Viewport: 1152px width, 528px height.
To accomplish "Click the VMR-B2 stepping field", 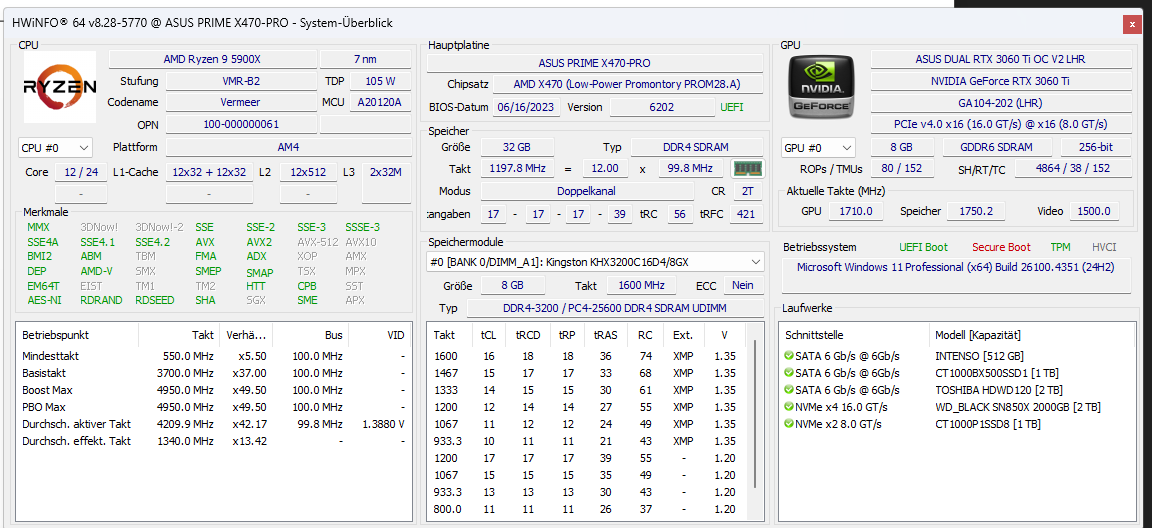I will pos(241,81).
